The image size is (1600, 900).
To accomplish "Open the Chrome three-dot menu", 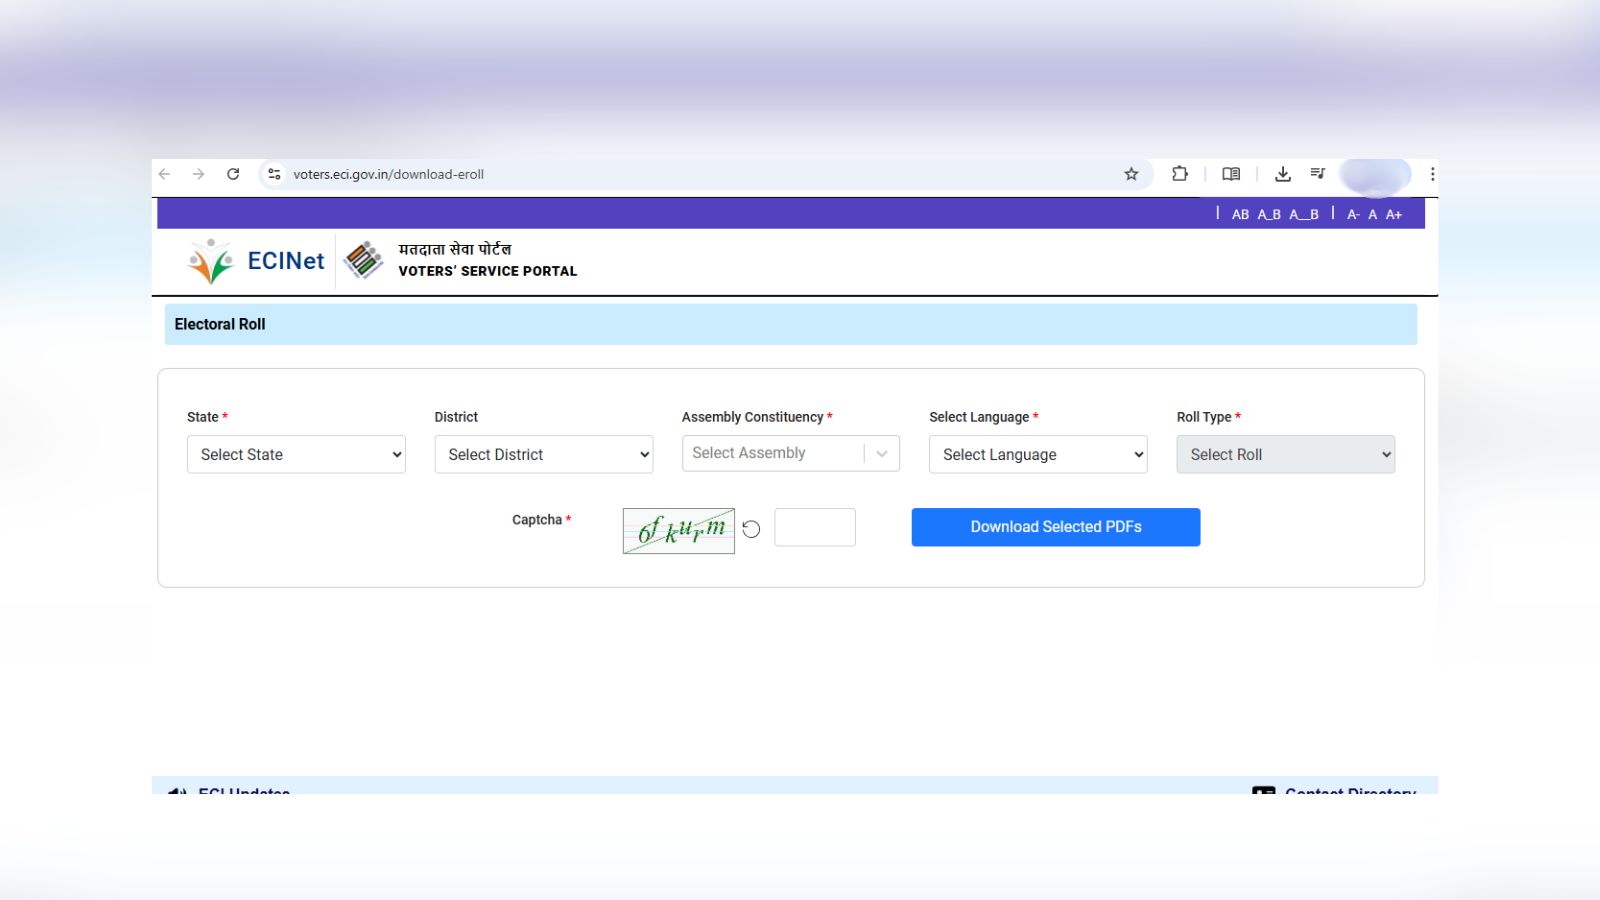I will (1432, 174).
